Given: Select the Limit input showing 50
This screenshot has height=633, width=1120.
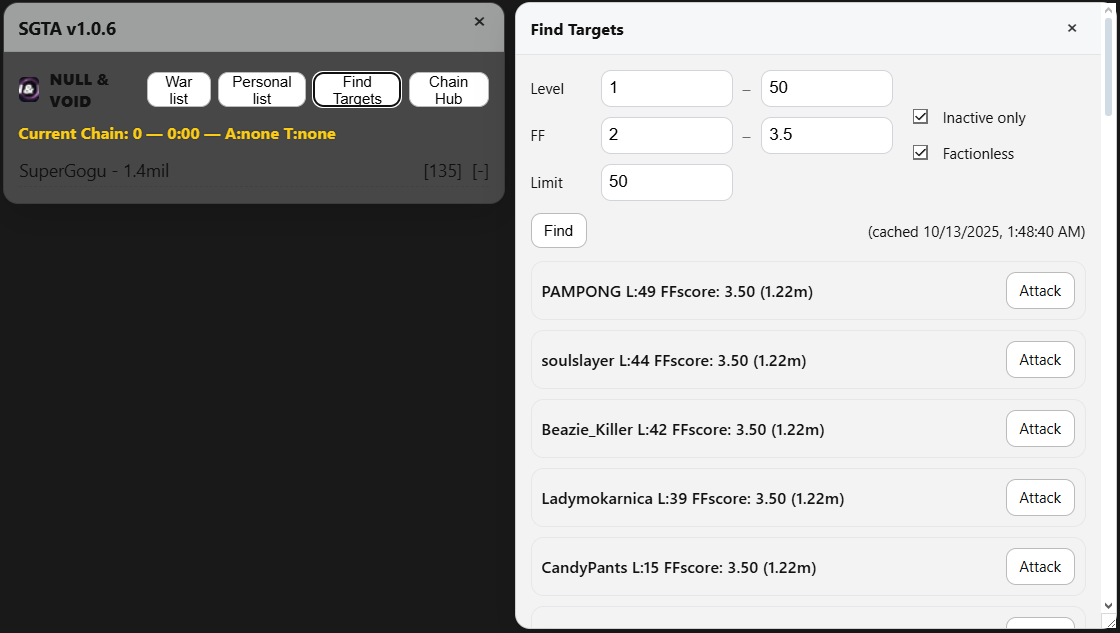Looking at the screenshot, I should tap(666, 182).
